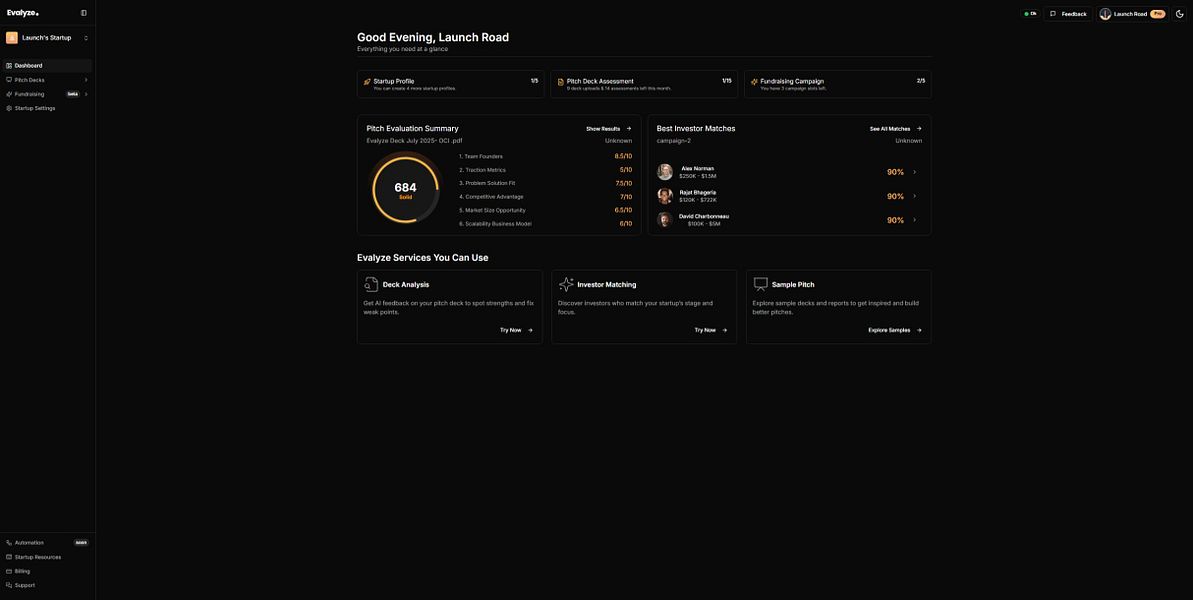Open the Automation menu item
Image resolution: width=1193 pixels, height=600 pixels.
(47, 543)
